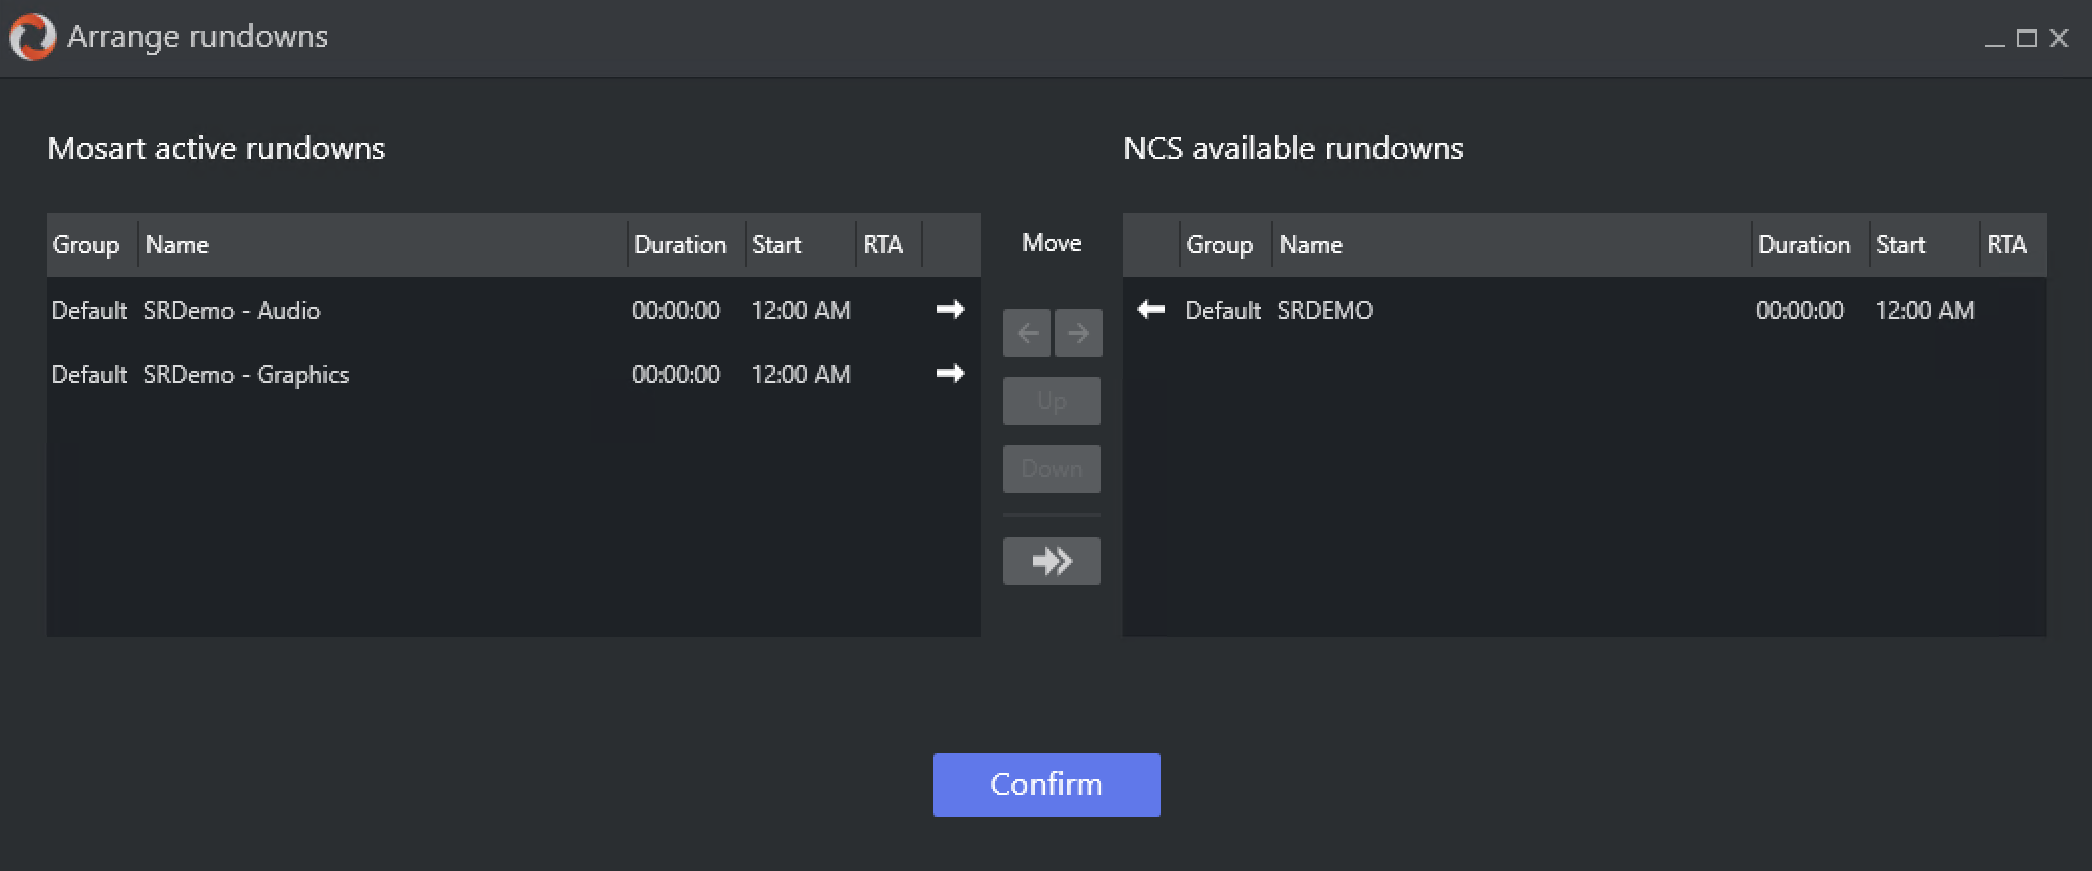Image resolution: width=2092 pixels, height=871 pixels.
Task: Select the SRDemo - Audio rundown
Action: (232, 311)
